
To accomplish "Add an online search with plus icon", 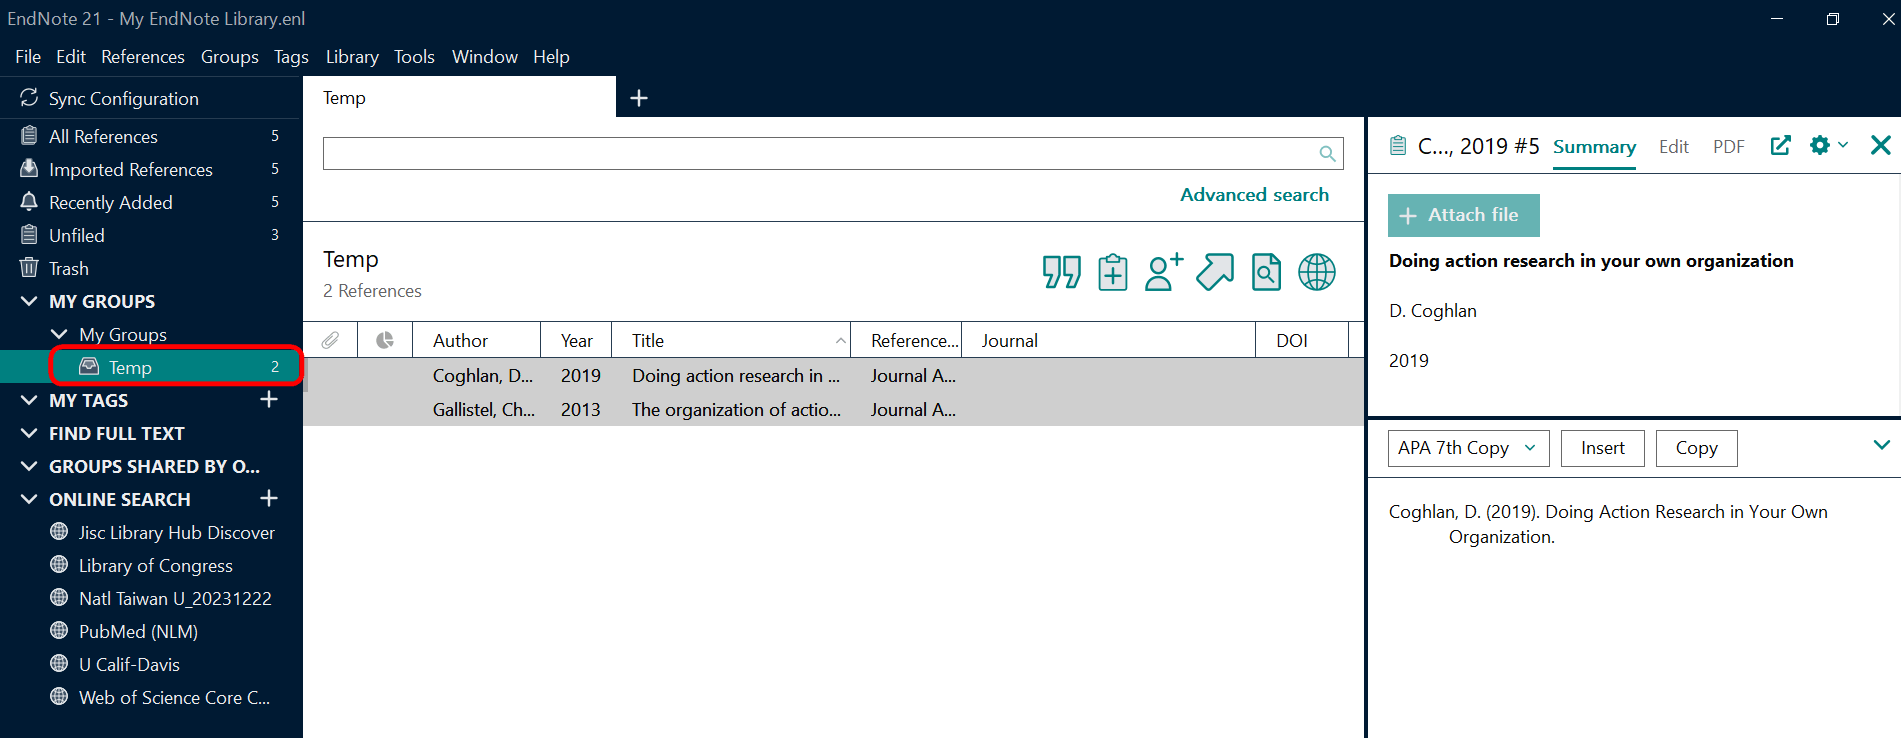I will coord(269,499).
